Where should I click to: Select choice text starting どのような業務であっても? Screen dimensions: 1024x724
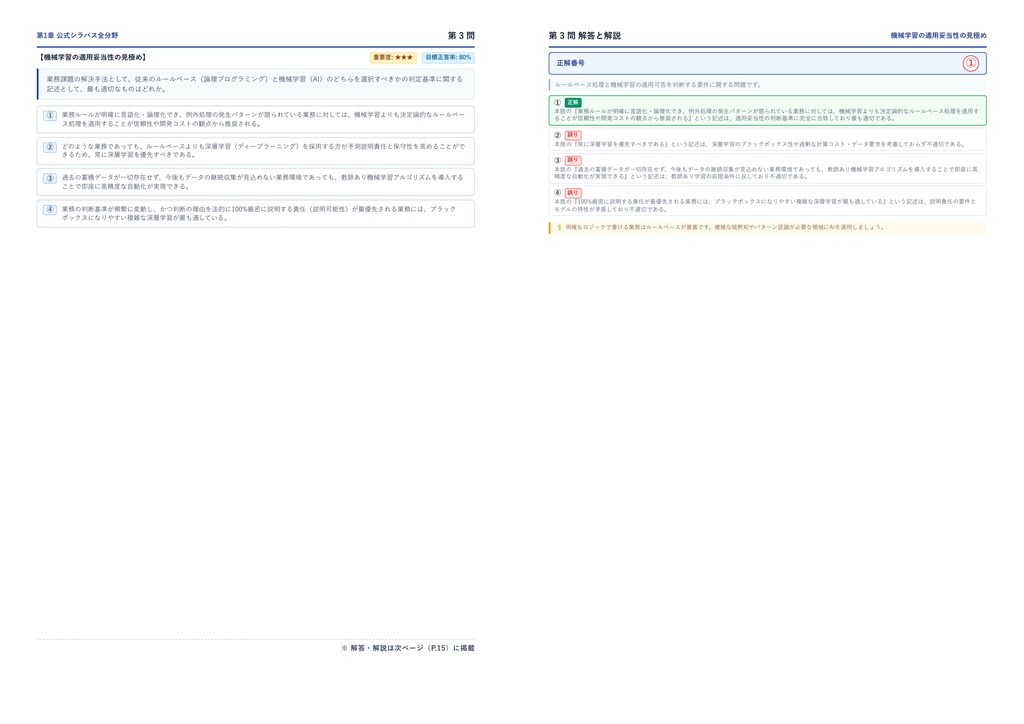coord(264,150)
